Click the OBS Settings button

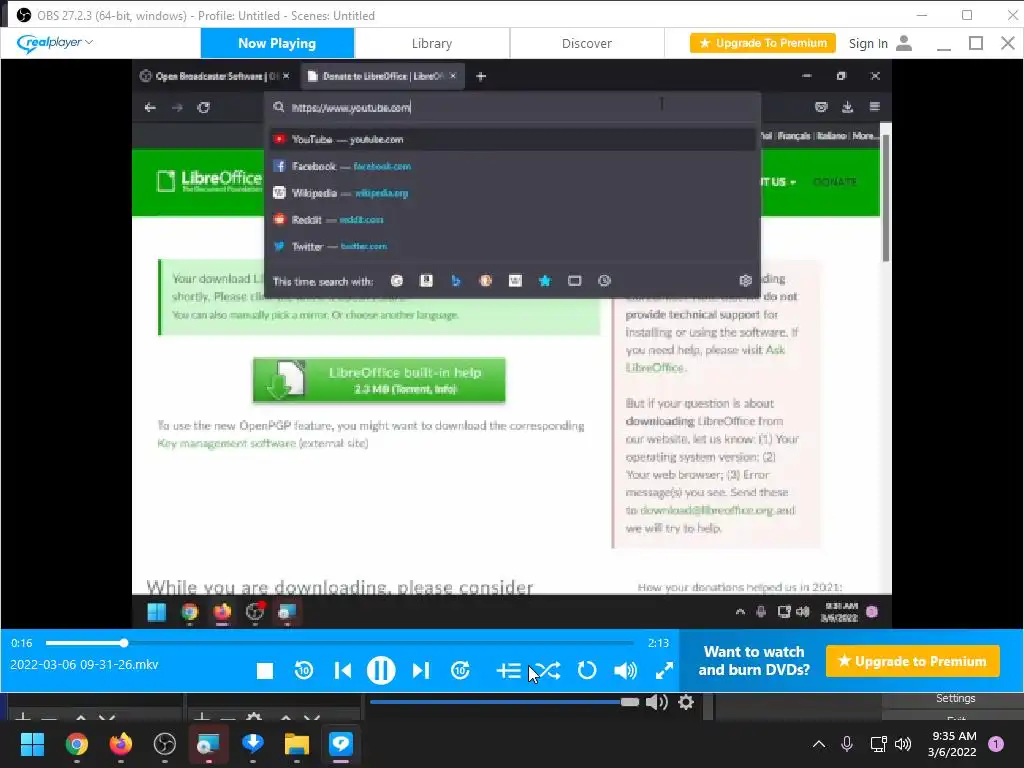(x=955, y=698)
